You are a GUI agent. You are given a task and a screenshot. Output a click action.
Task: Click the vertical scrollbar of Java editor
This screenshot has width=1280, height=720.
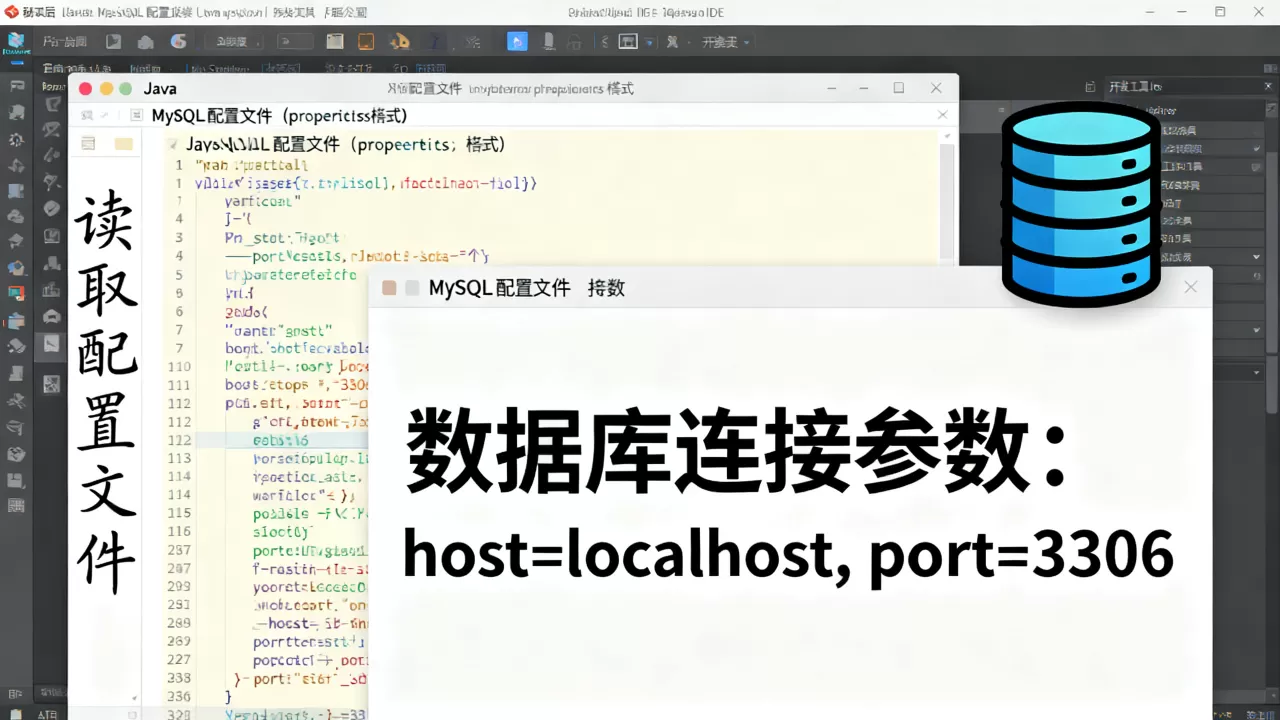click(947, 200)
